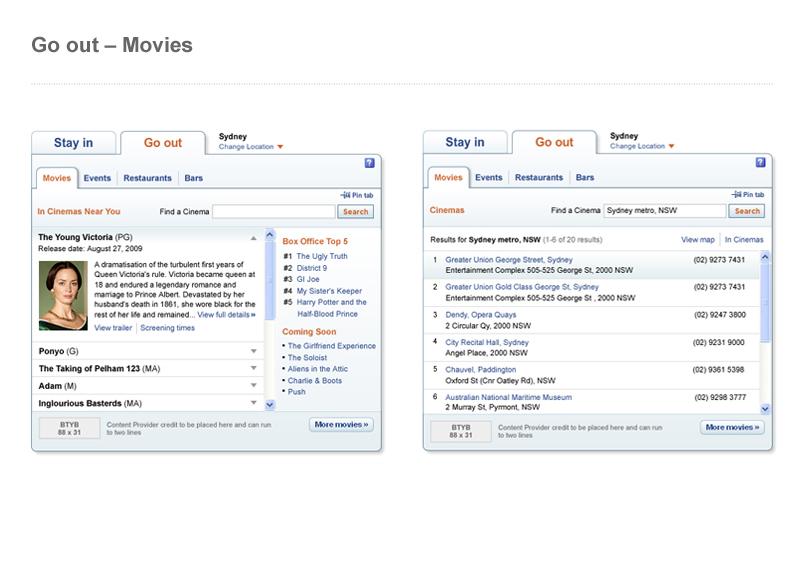Switch to the Stay in tab
The height and width of the screenshot is (580, 800).
point(73,142)
